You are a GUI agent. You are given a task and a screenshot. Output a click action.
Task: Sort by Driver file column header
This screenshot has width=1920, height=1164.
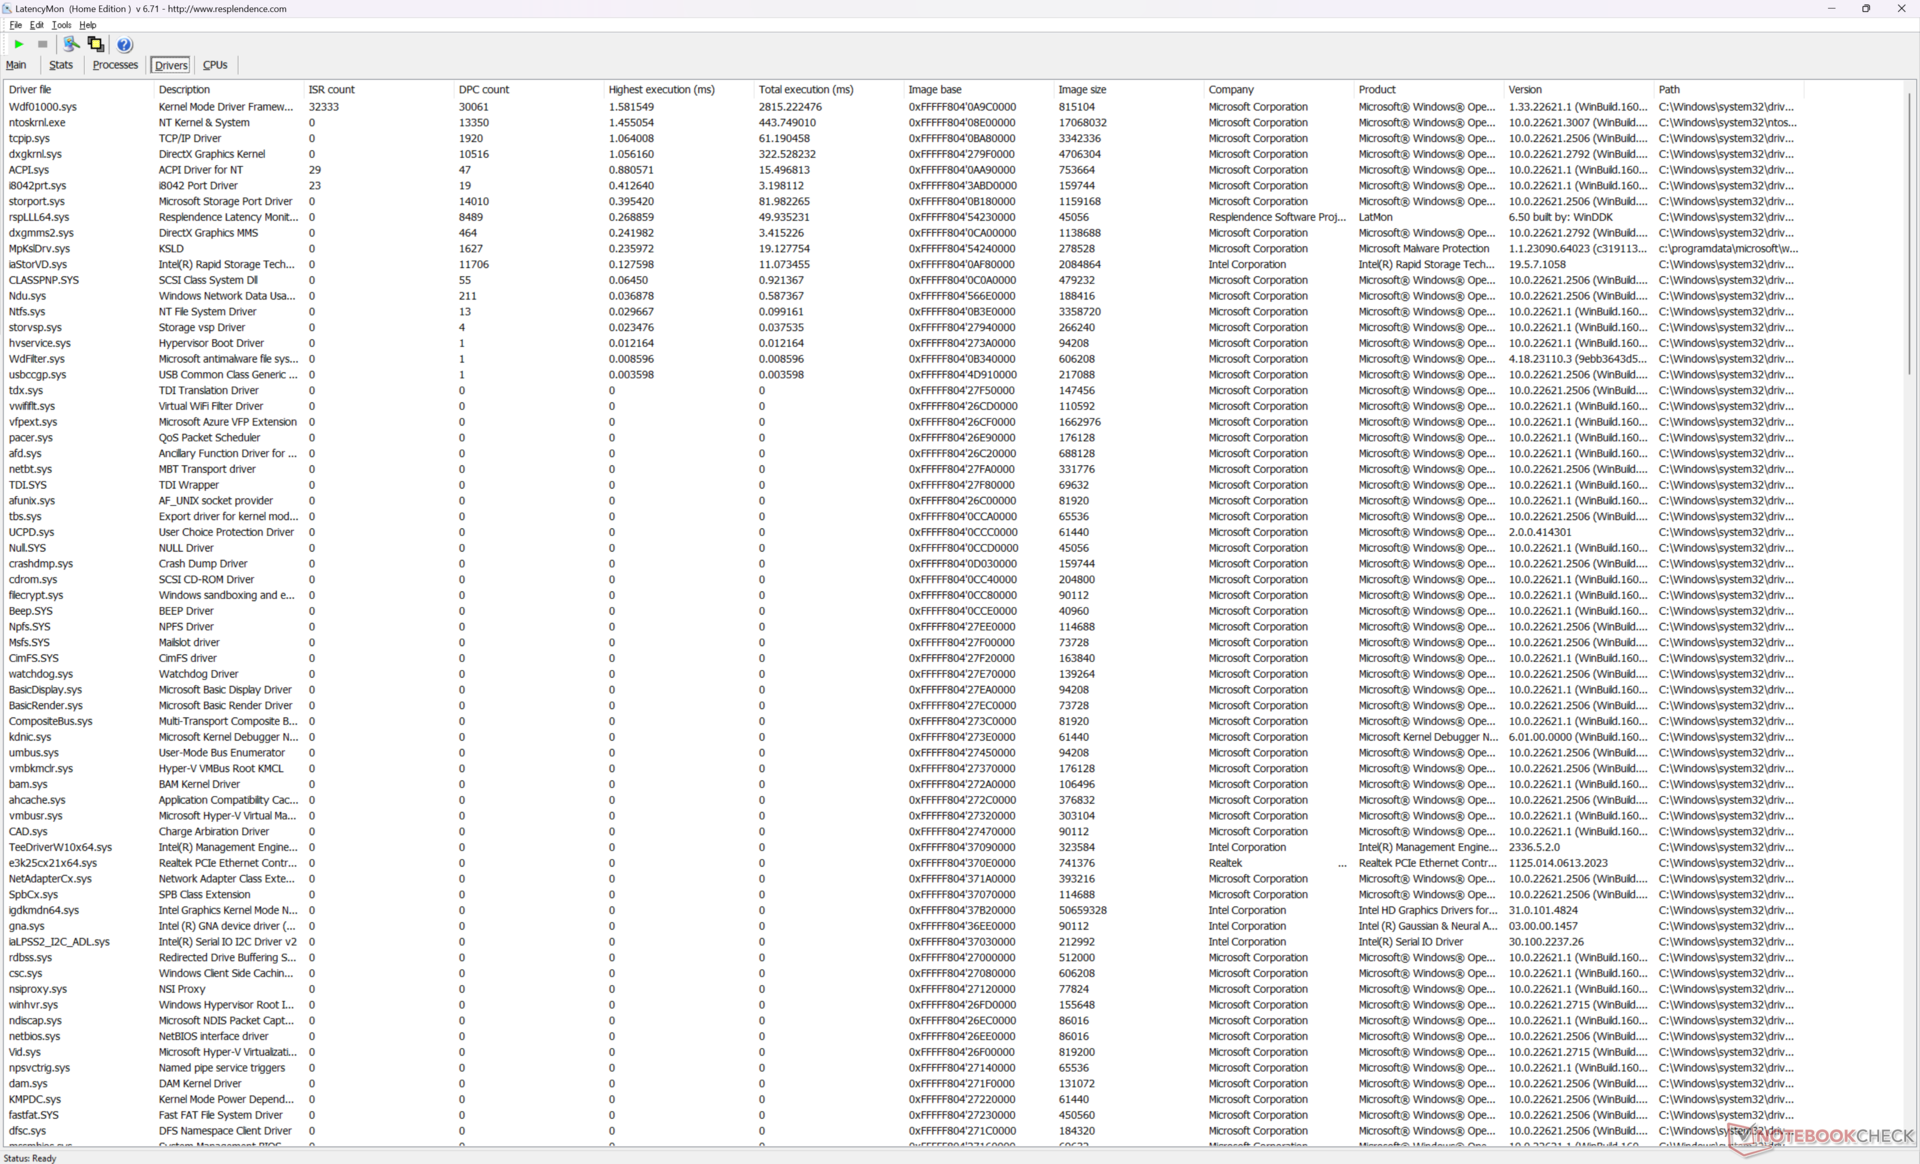30,89
